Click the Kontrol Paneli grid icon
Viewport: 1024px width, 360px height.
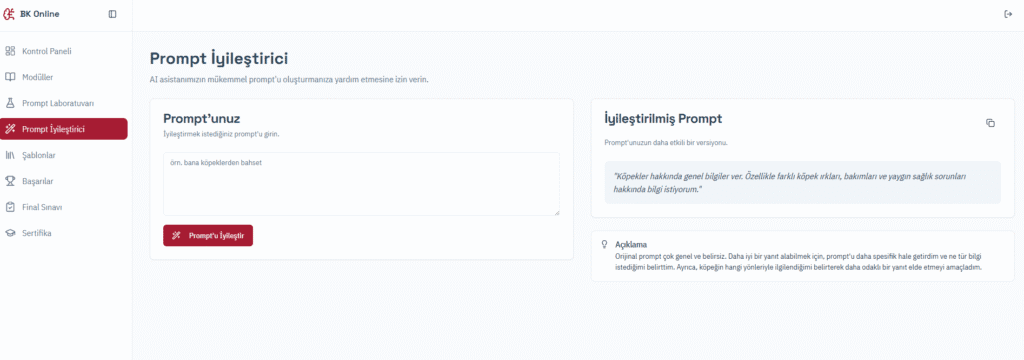pos(10,51)
